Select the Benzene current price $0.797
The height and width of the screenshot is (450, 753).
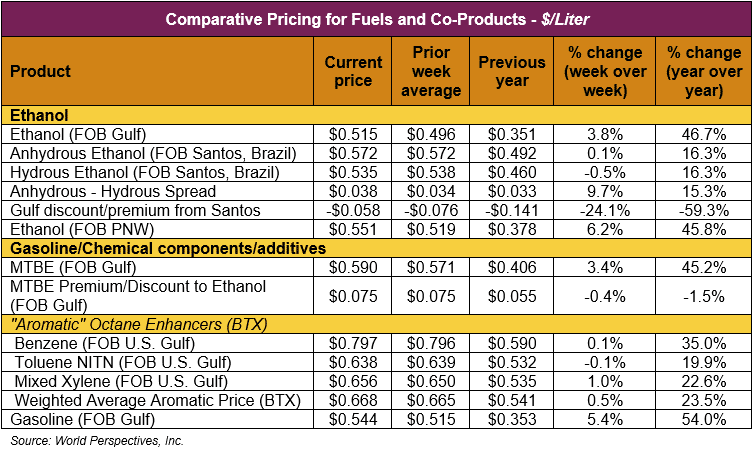[x=354, y=343]
